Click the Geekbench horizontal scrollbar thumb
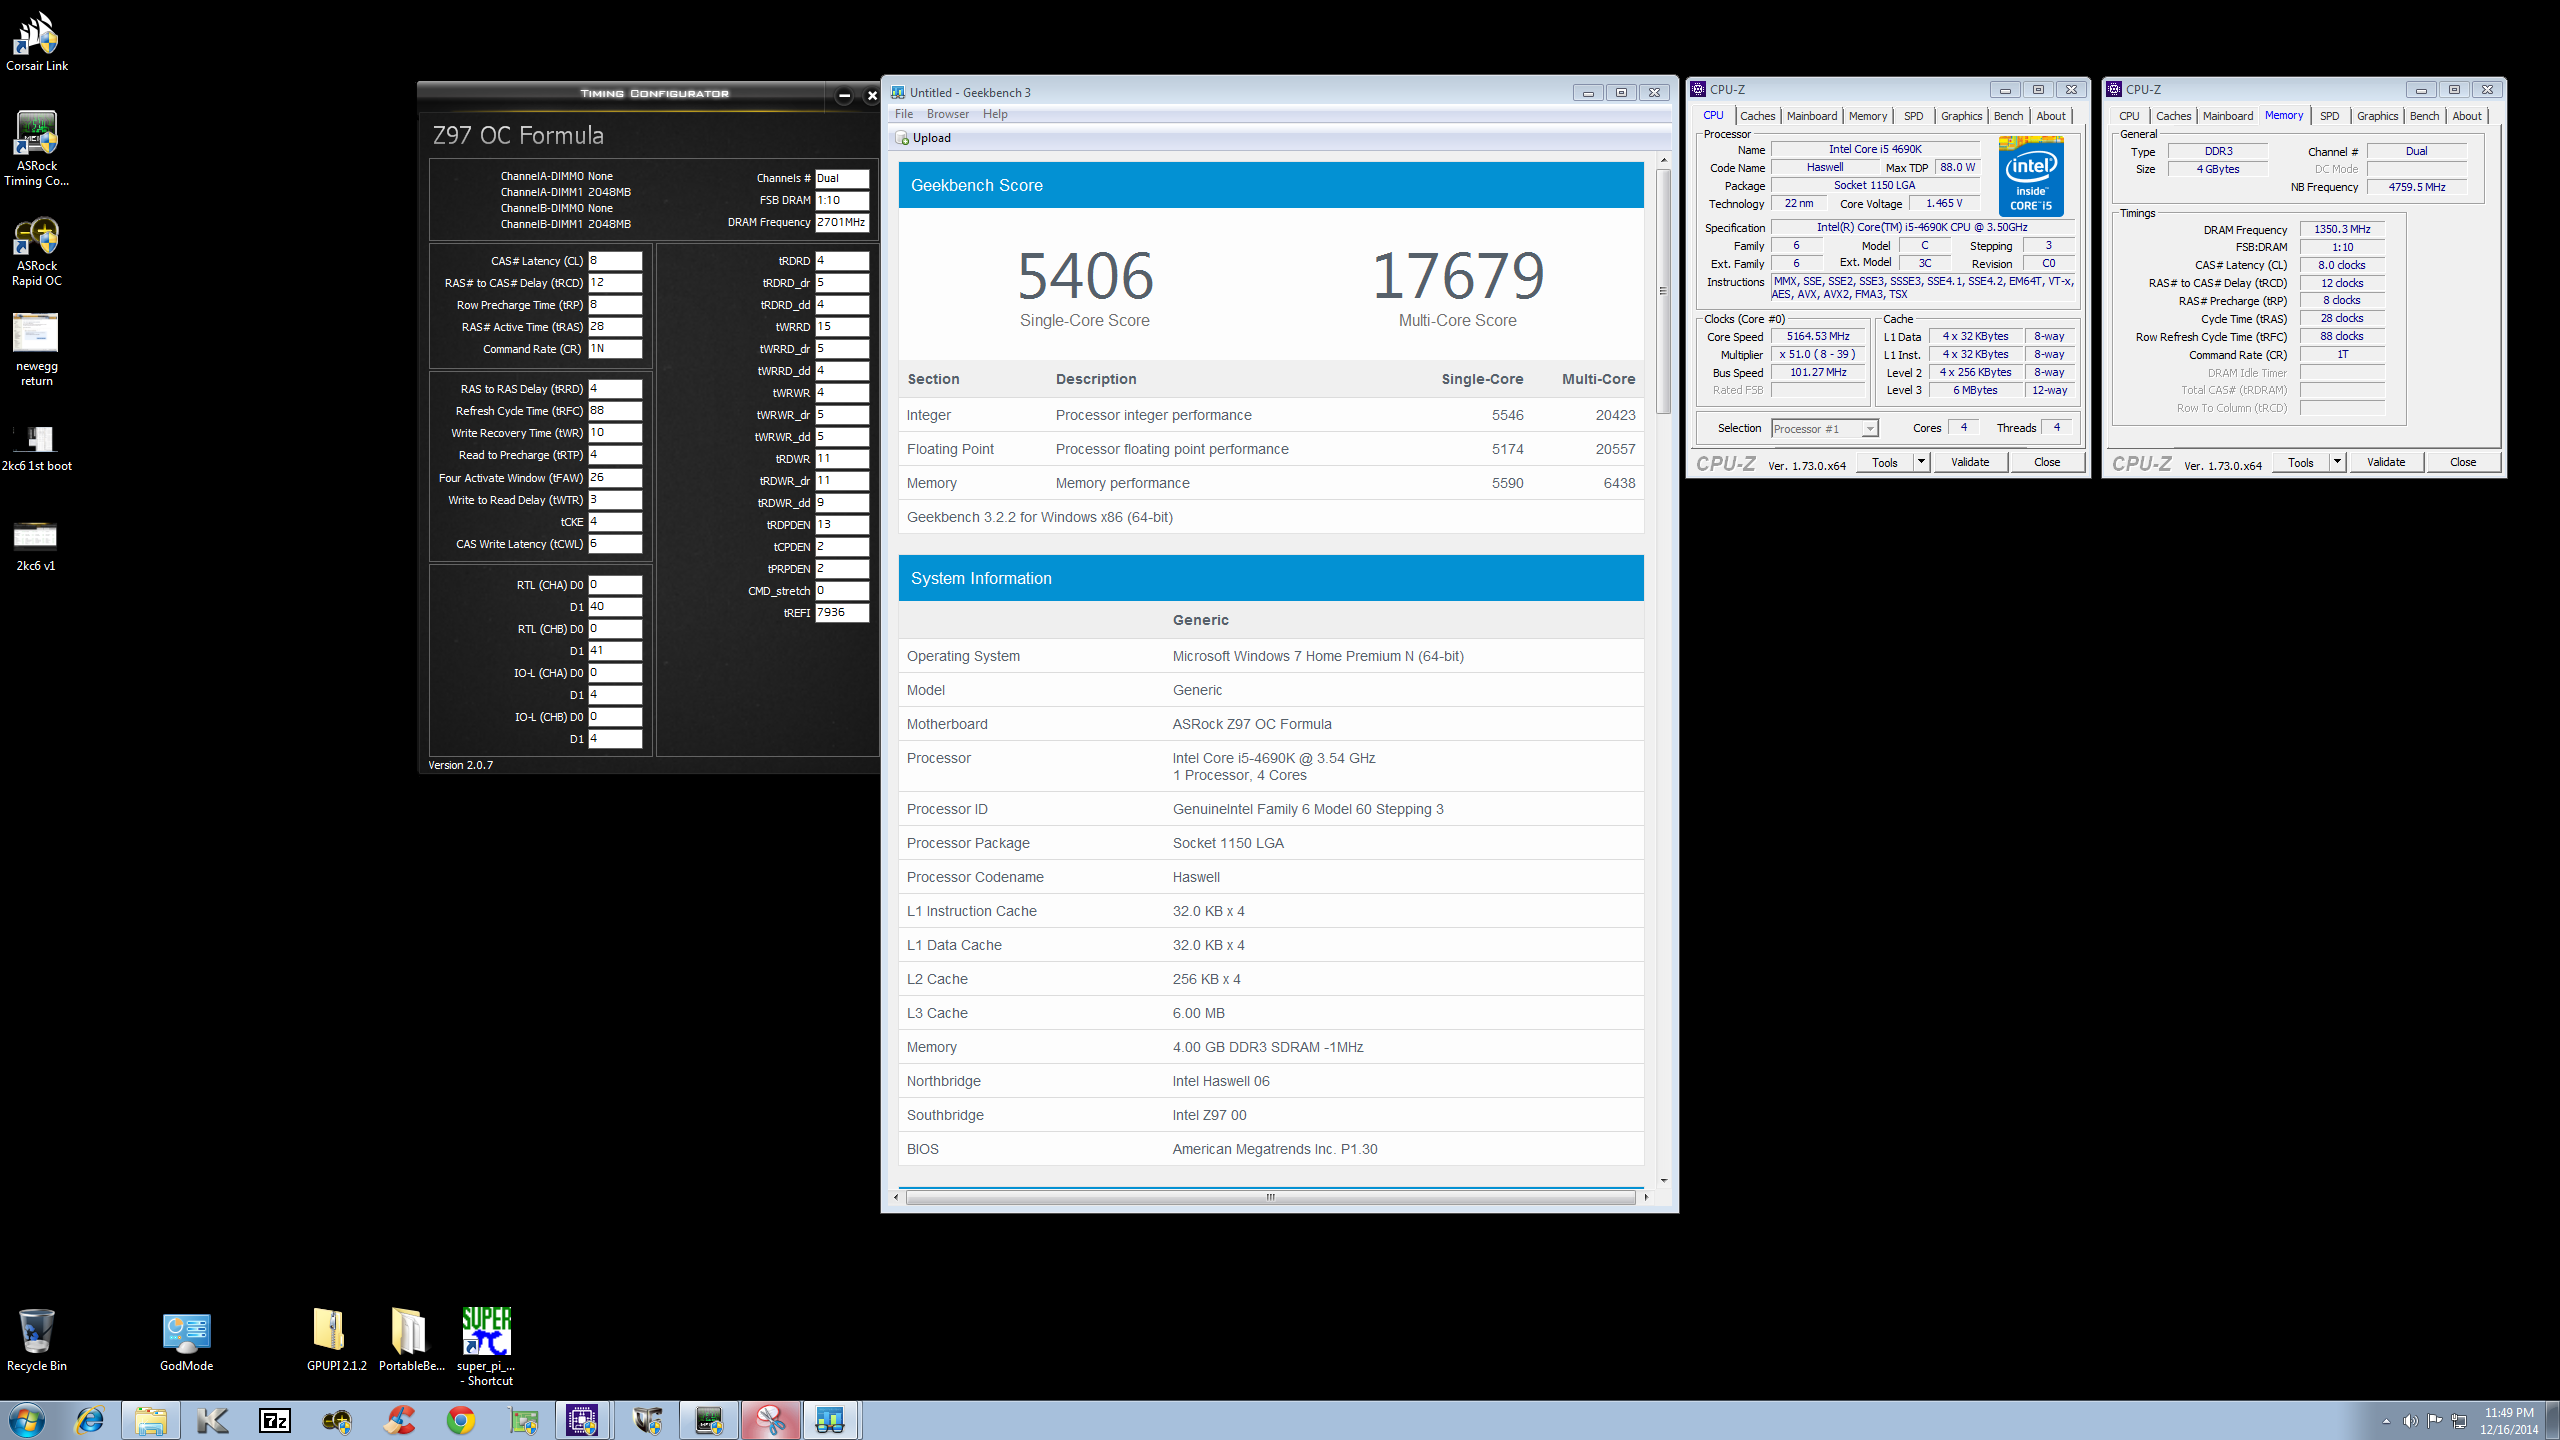Screen dimensions: 2560x1440 click(1270, 1197)
